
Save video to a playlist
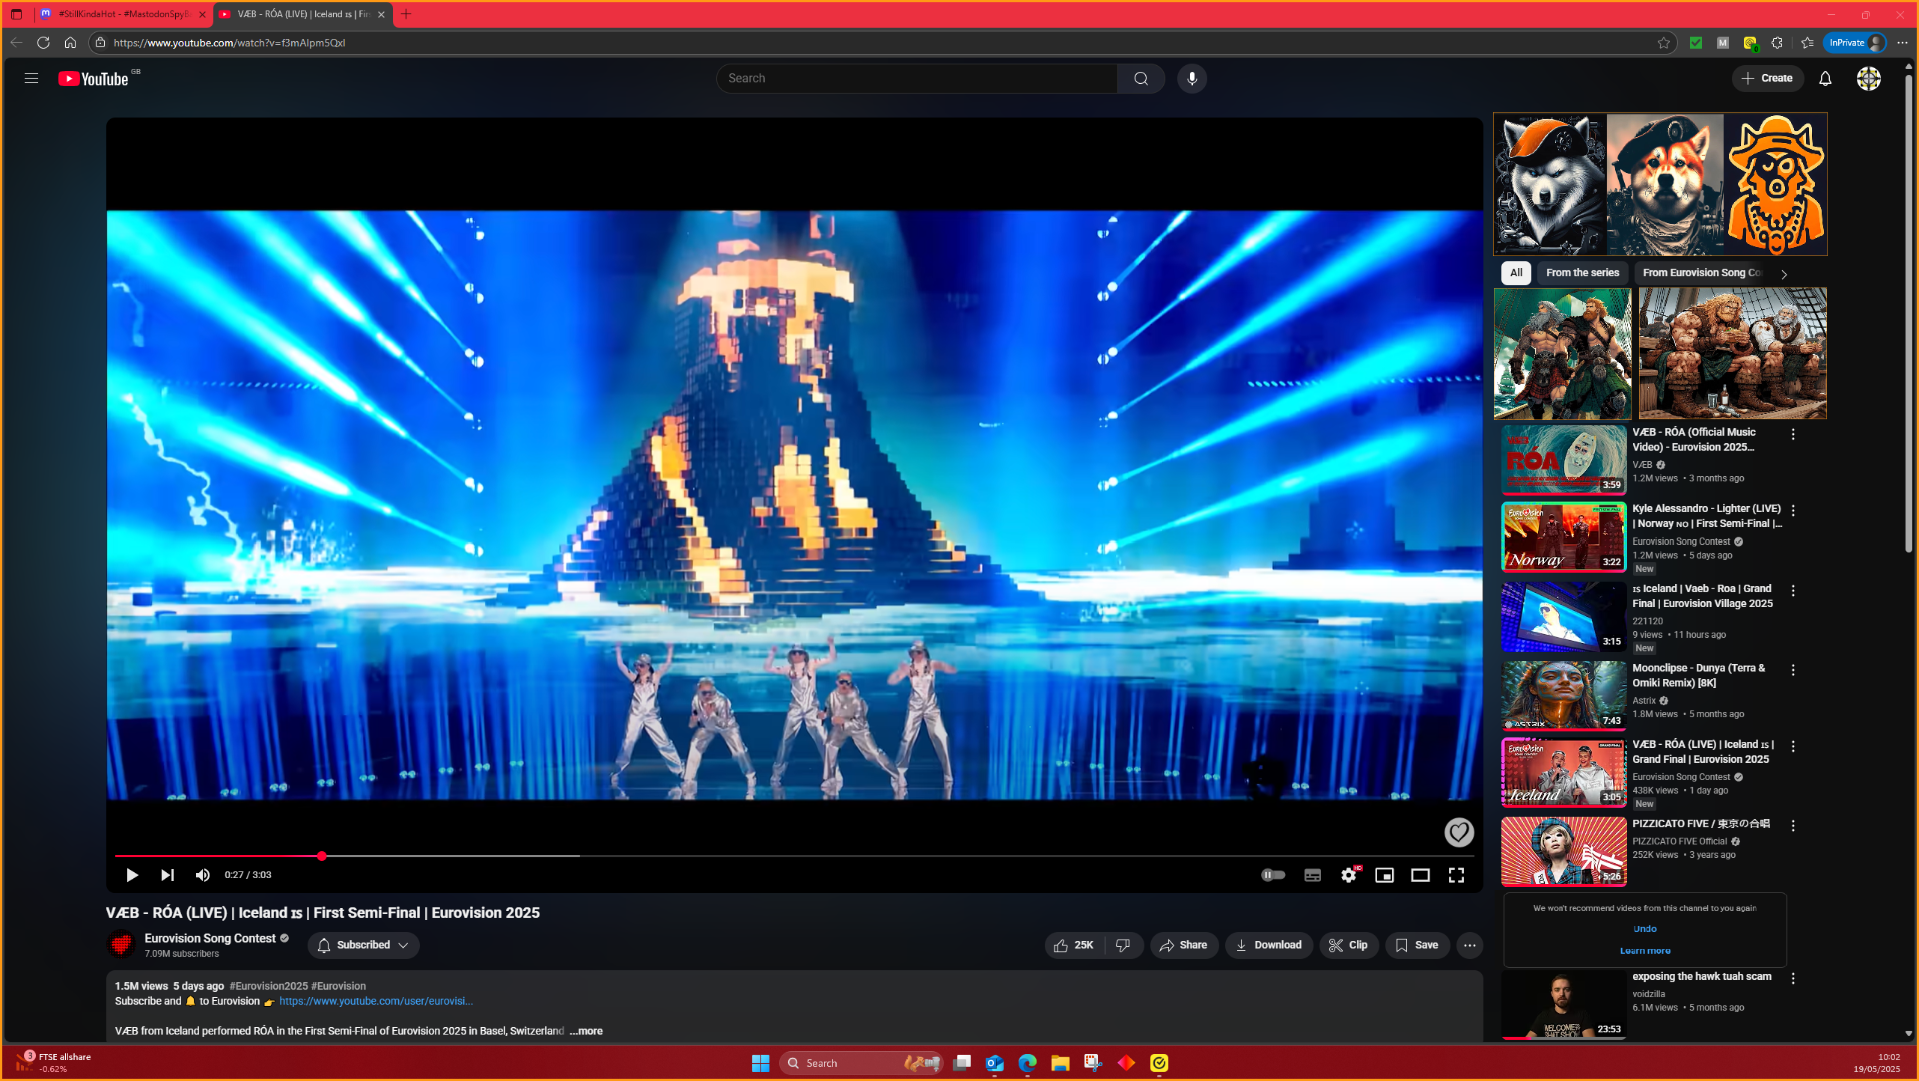coord(1417,945)
